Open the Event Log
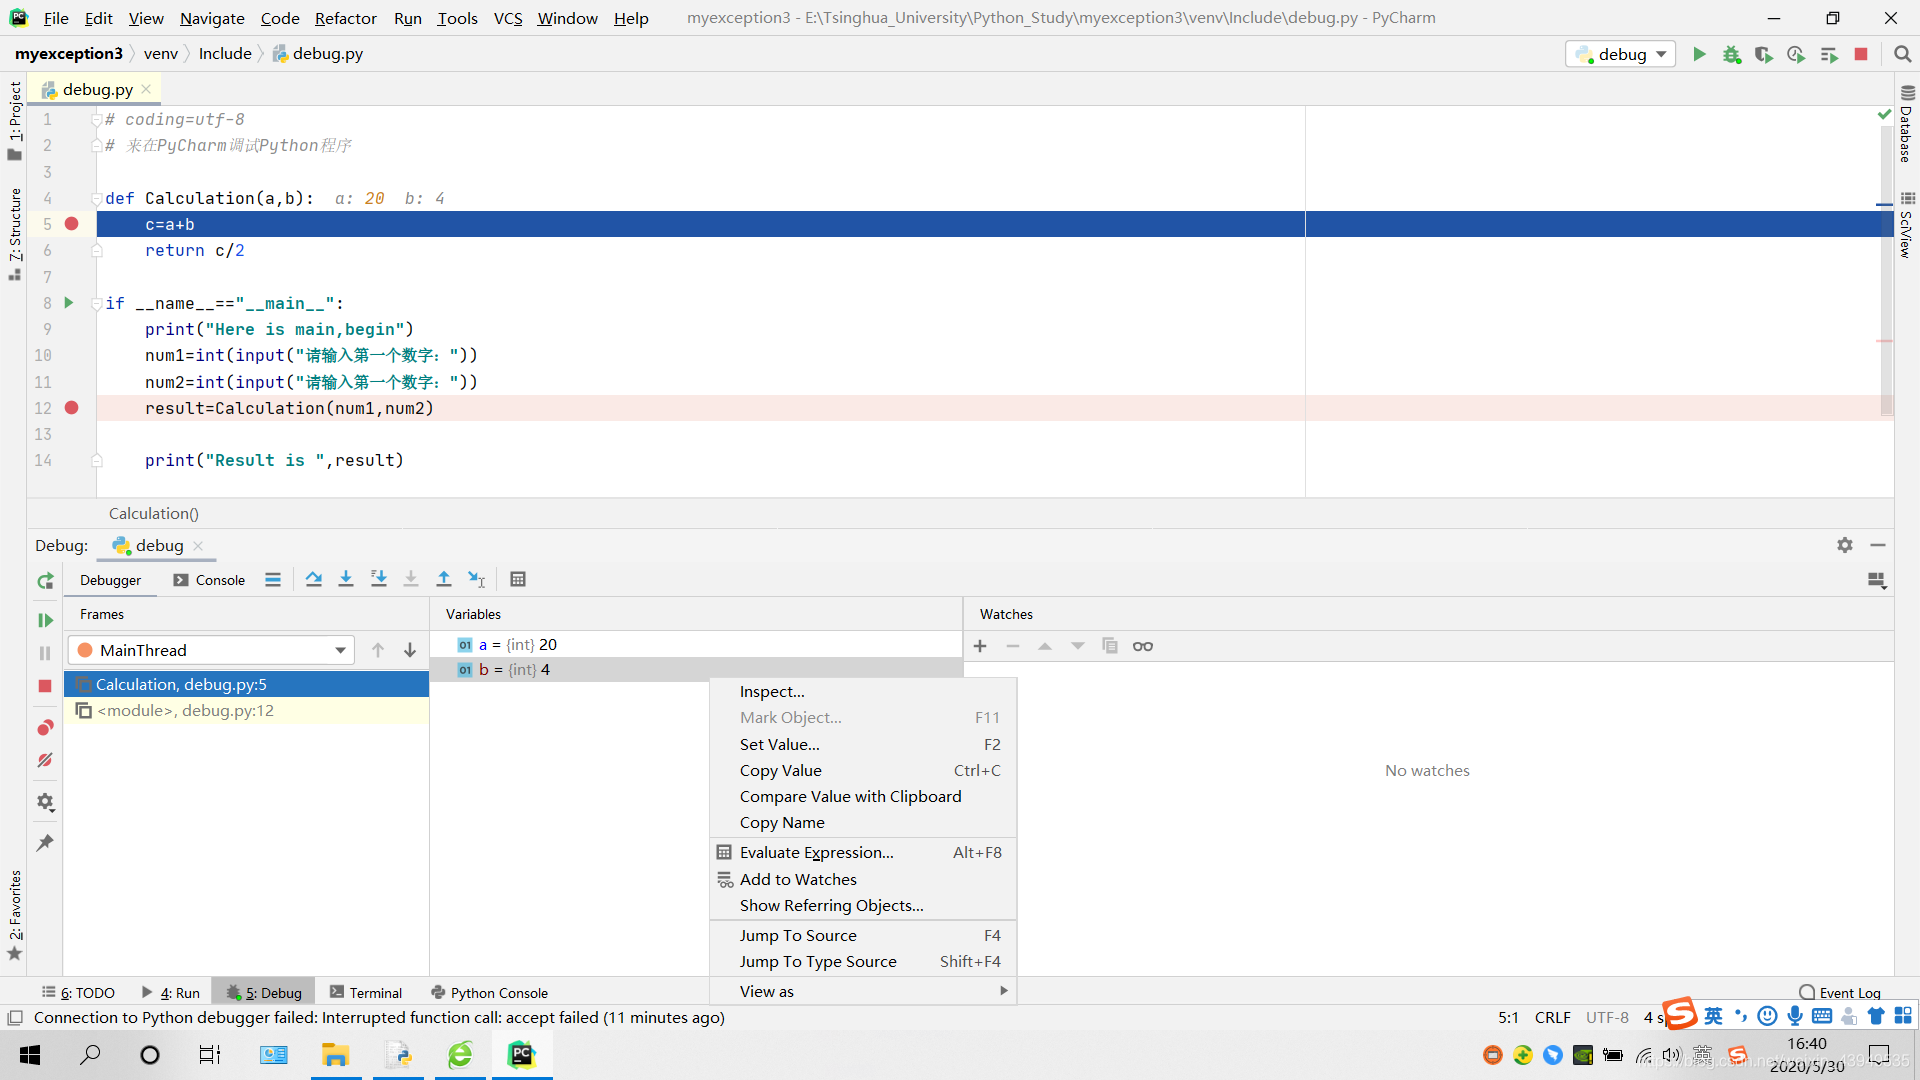The width and height of the screenshot is (1920, 1080). coord(1840,993)
